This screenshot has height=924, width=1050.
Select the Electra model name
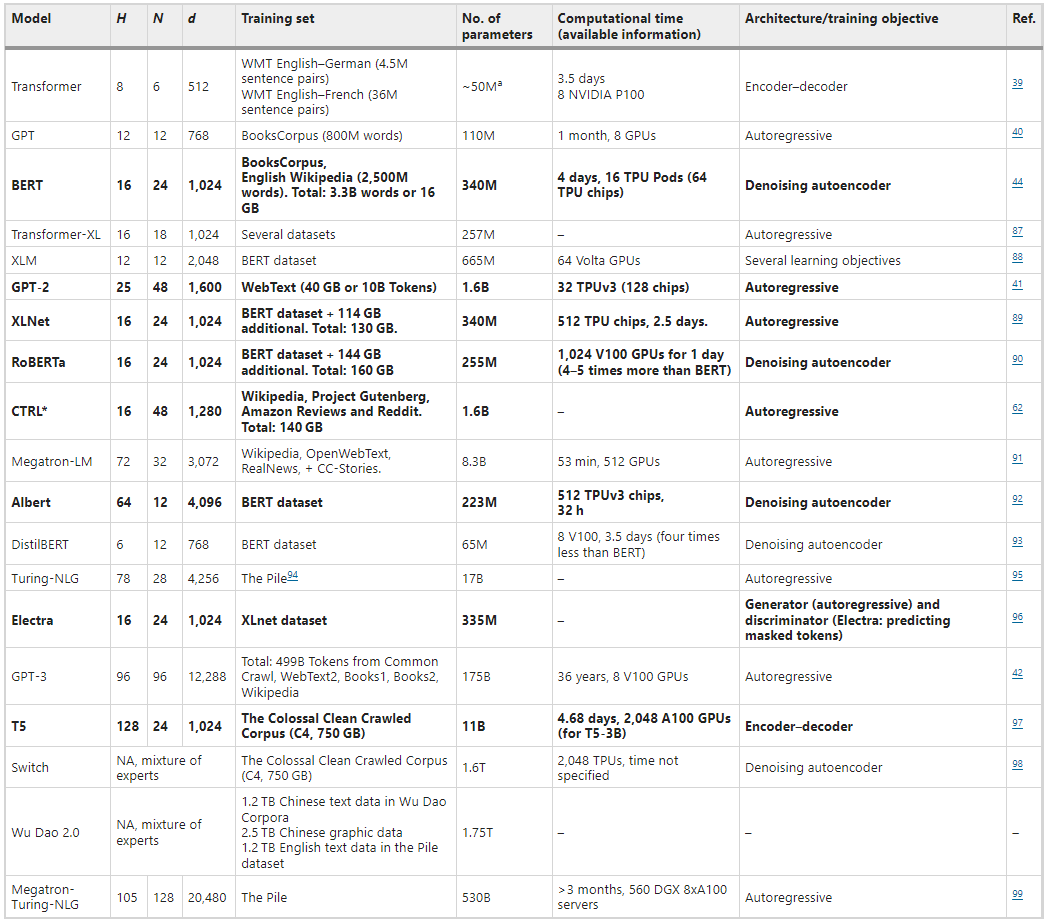coord(32,620)
